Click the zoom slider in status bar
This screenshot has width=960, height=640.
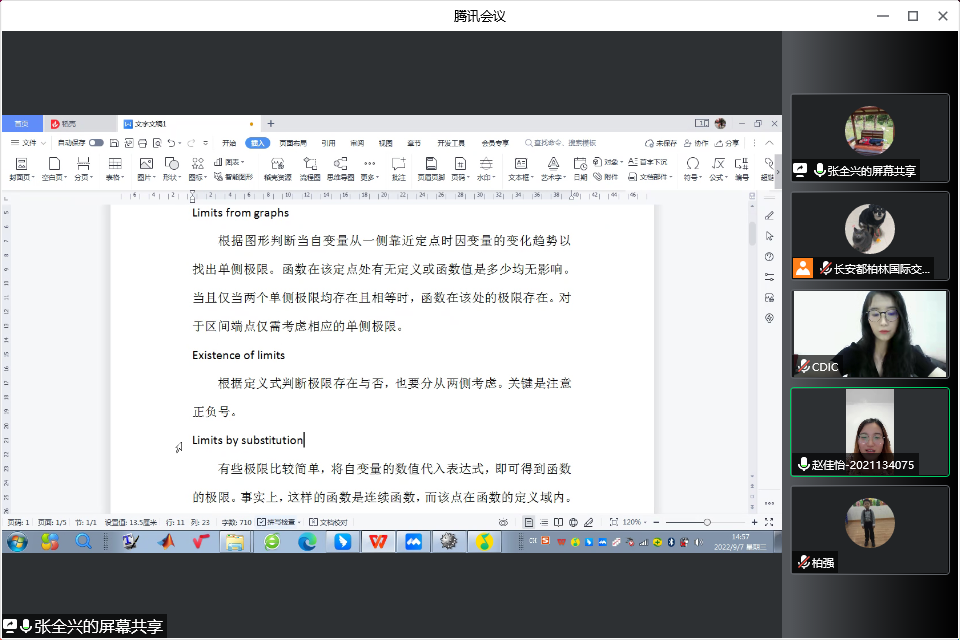click(x=707, y=522)
